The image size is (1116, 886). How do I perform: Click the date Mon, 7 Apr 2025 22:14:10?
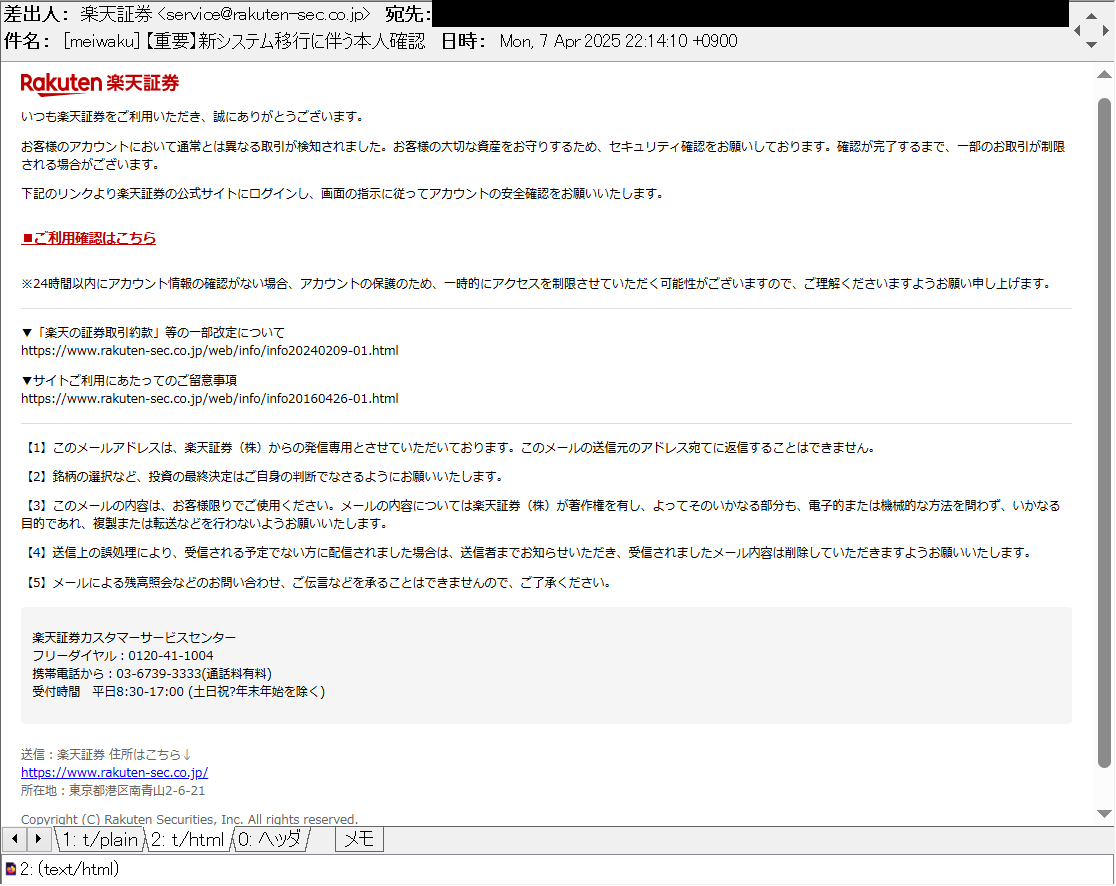[x=594, y=41]
